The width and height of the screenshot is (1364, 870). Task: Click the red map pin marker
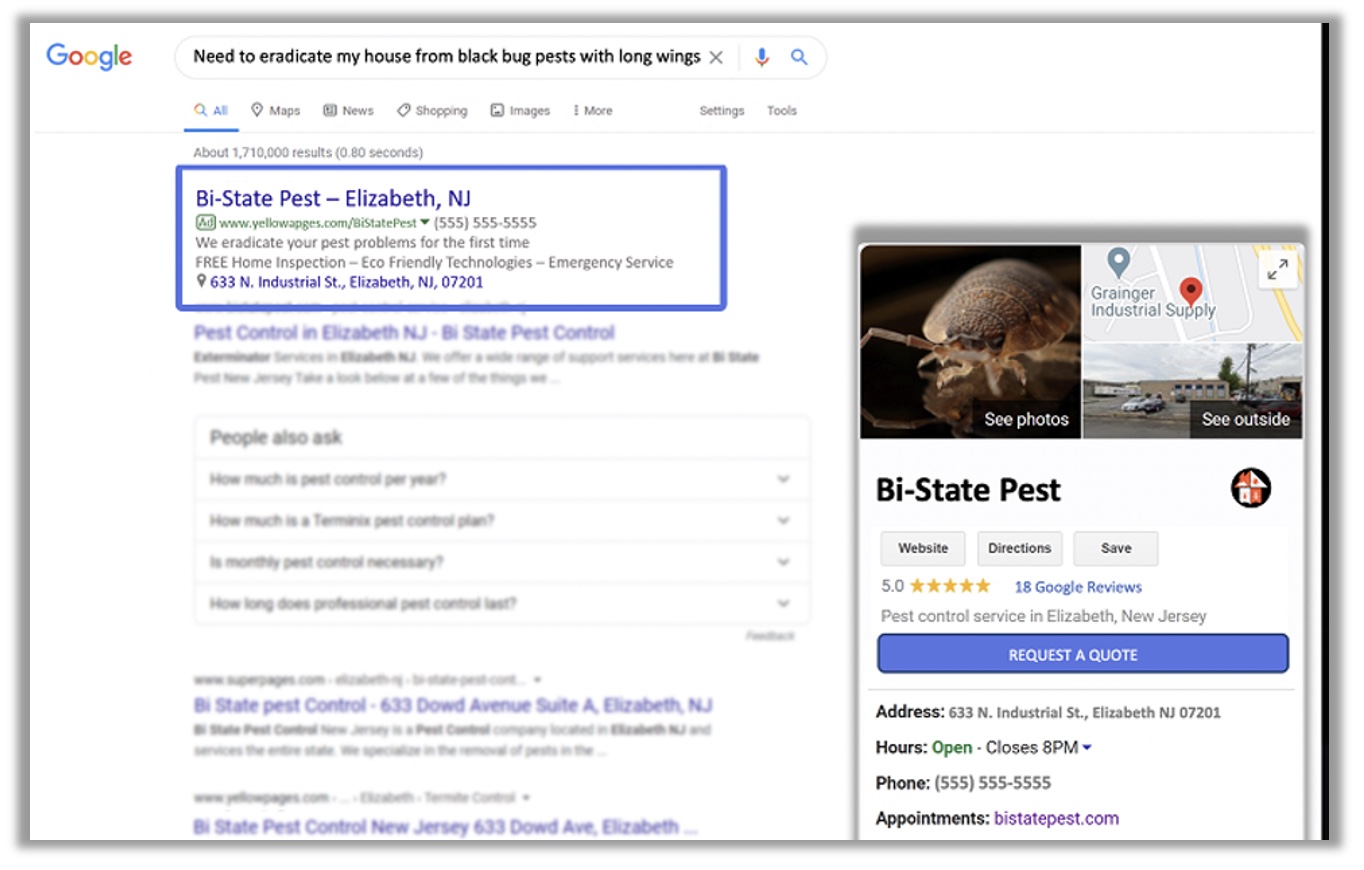tap(1190, 292)
